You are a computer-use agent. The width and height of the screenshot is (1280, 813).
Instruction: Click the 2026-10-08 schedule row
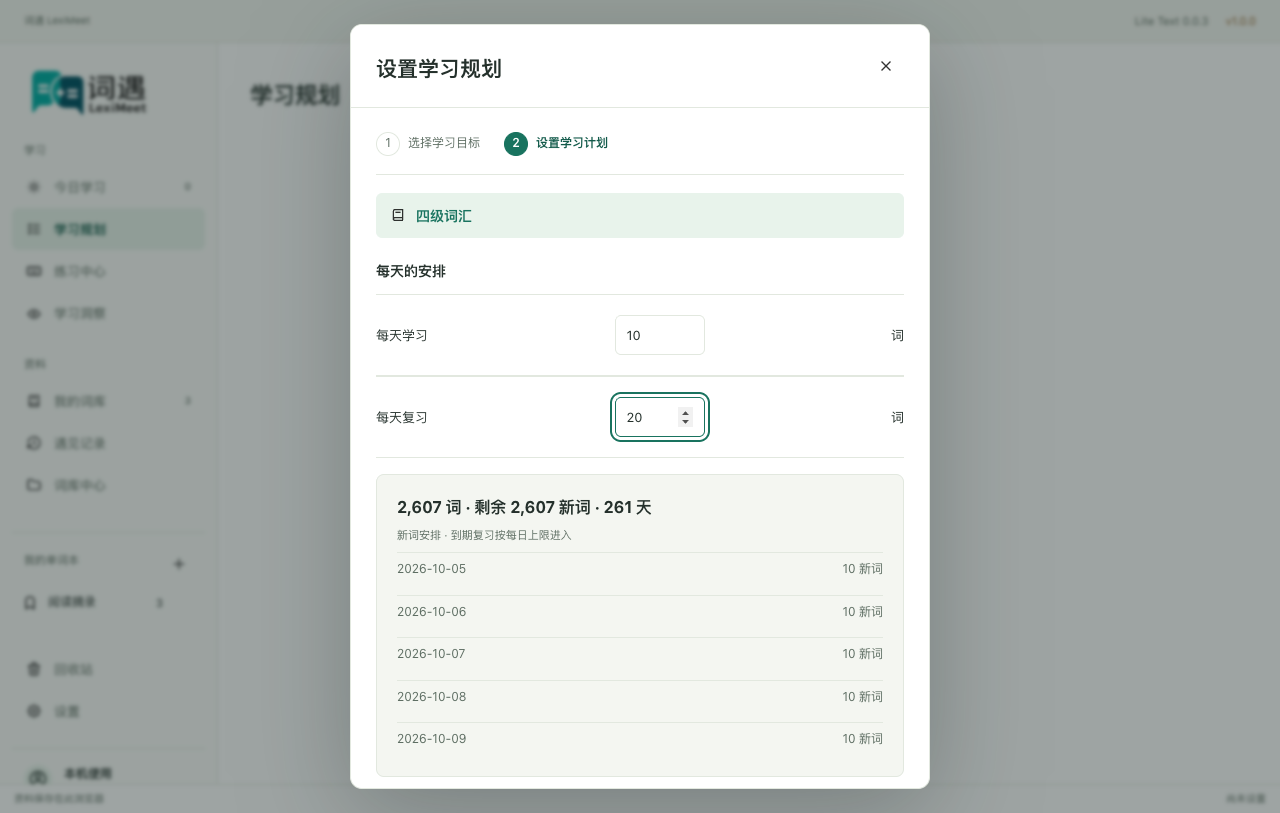tap(640, 697)
